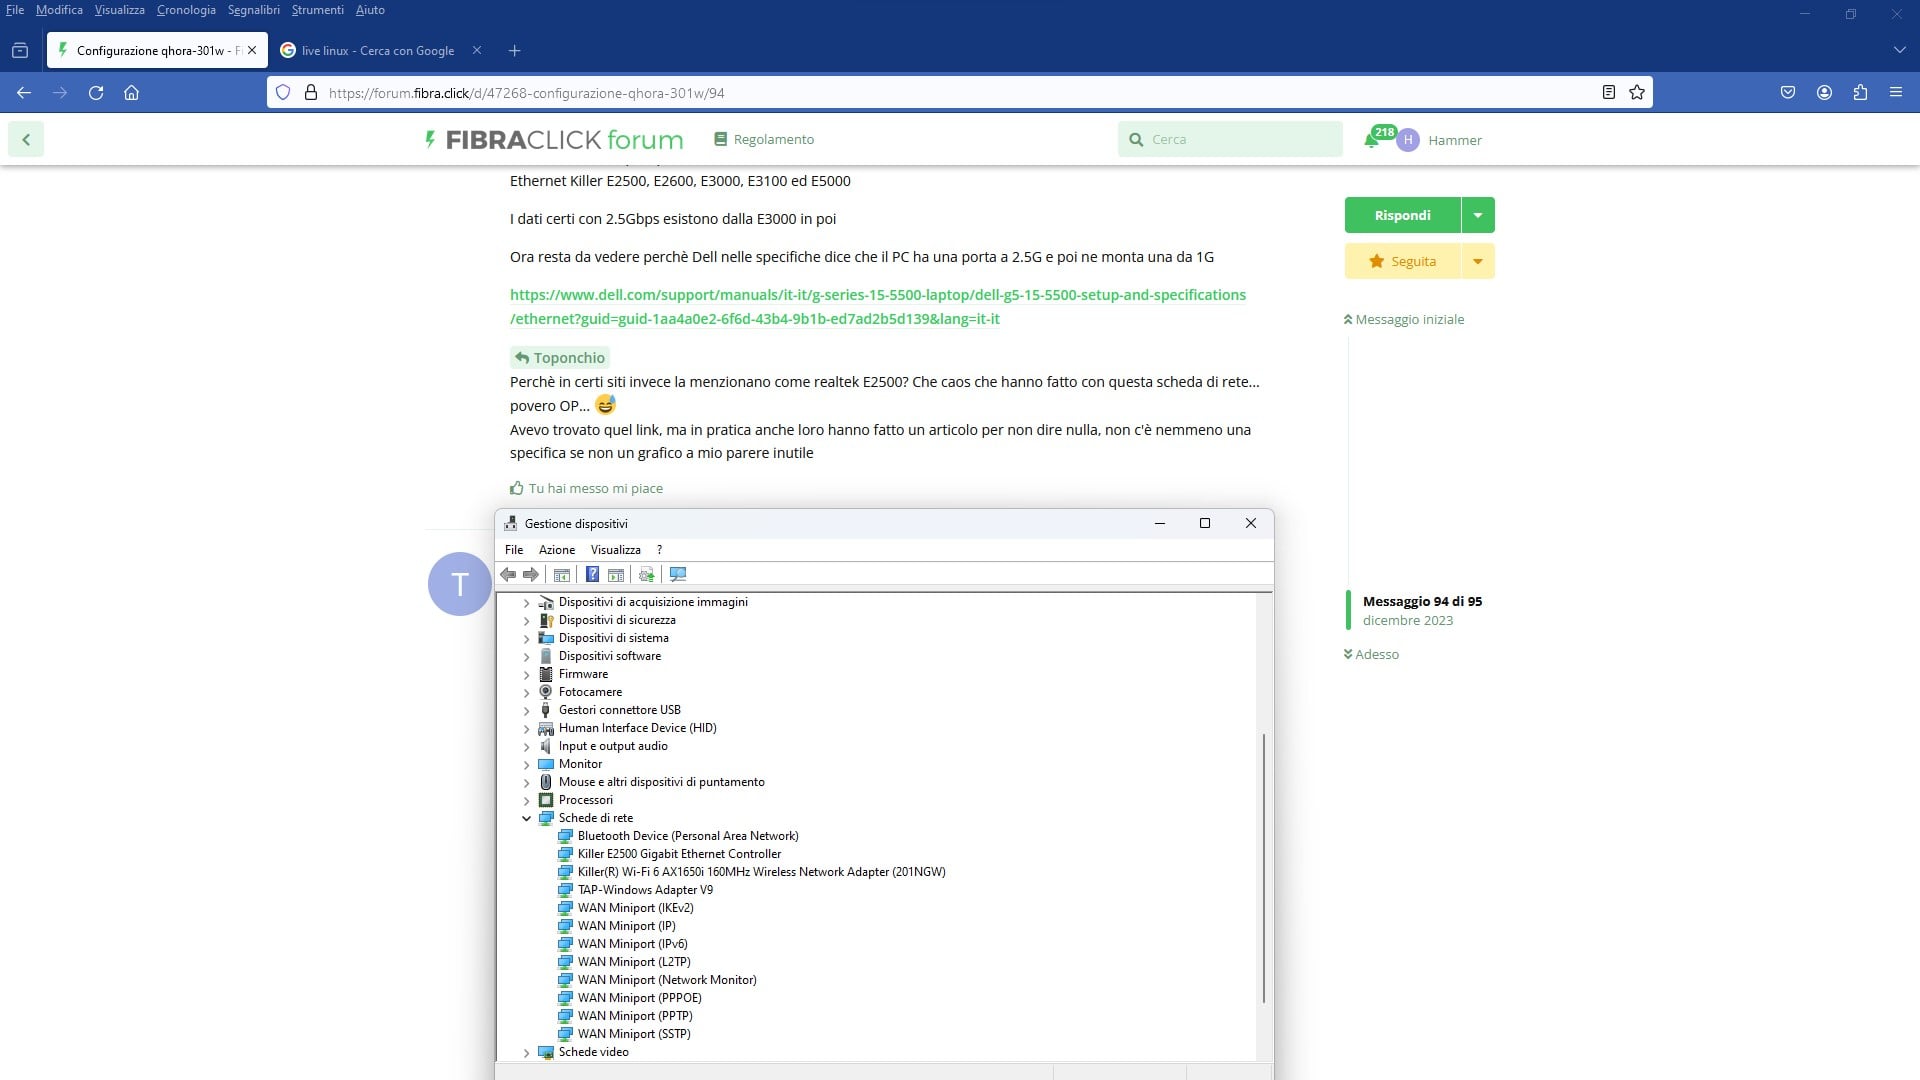Screen dimensions: 1920x1080
Task: Toggle the action pane toolbar icon
Action: point(616,574)
